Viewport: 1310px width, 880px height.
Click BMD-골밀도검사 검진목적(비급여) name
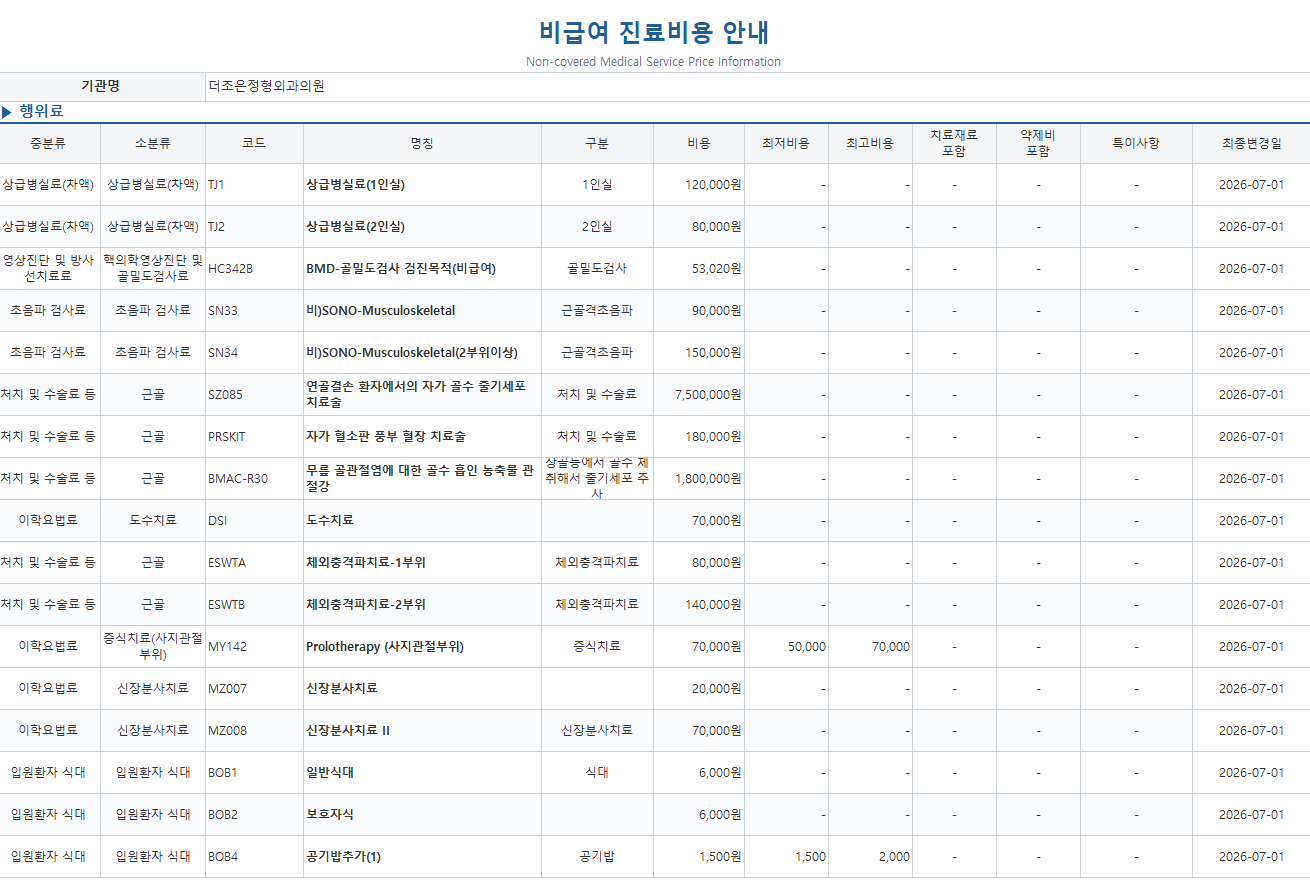point(401,269)
